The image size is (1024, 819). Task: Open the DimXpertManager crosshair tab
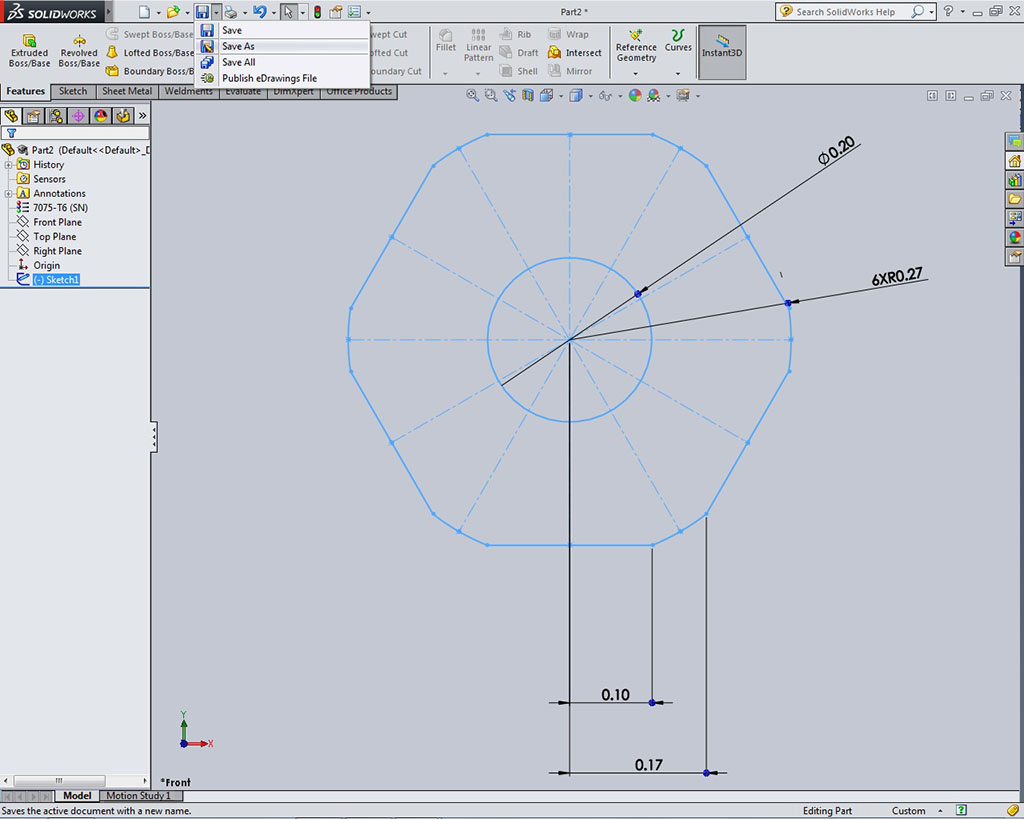pyautogui.click(x=78, y=116)
